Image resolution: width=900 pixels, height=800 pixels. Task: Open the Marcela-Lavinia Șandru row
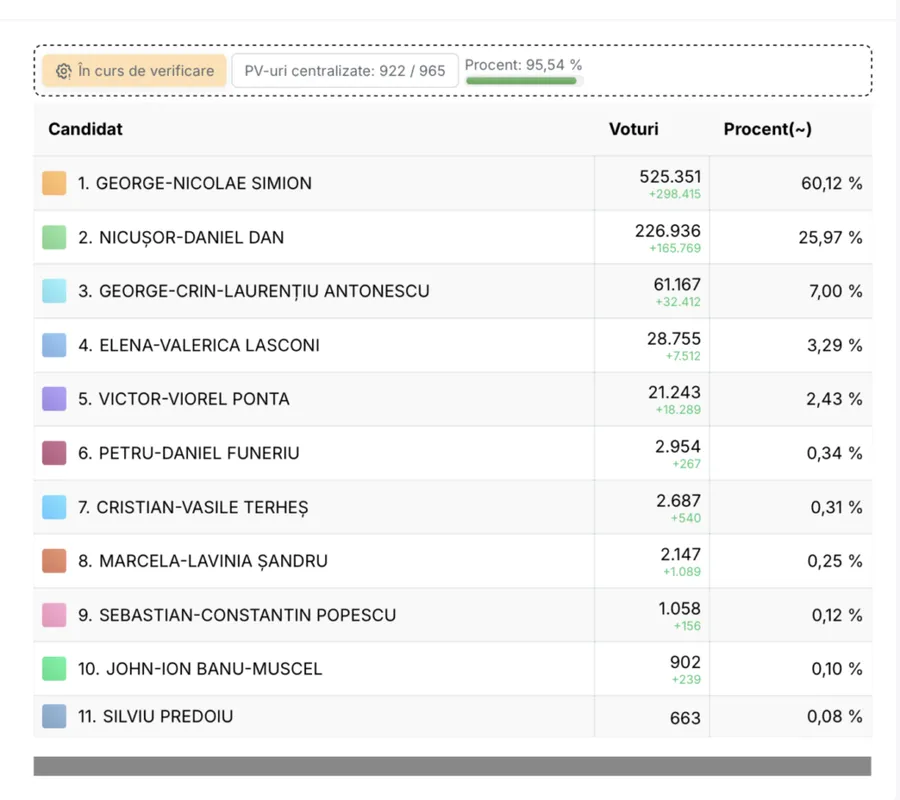coord(453,561)
